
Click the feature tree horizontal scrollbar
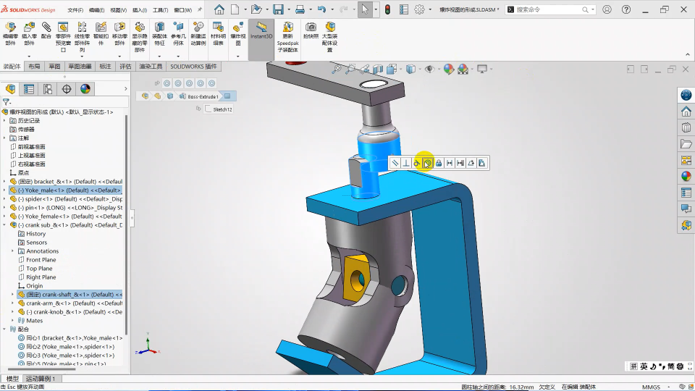coord(41,369)
